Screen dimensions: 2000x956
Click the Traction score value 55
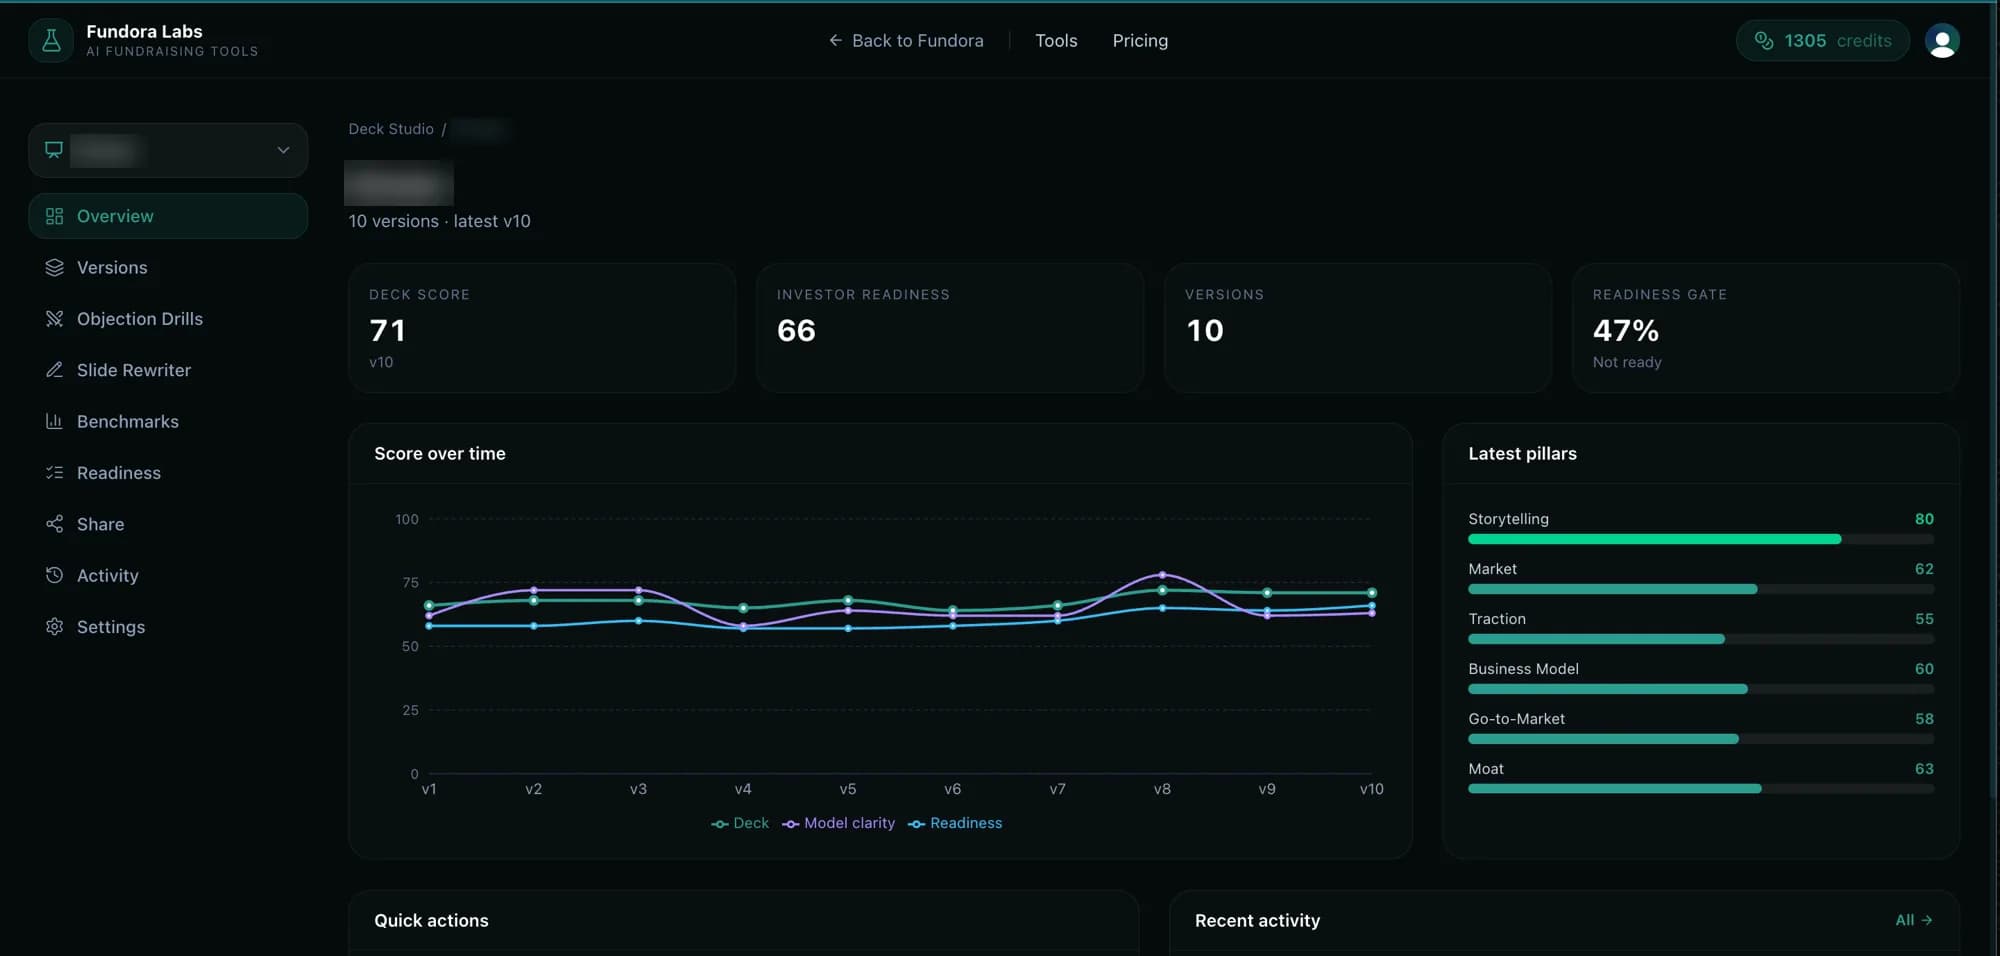tap(1924, 619)
